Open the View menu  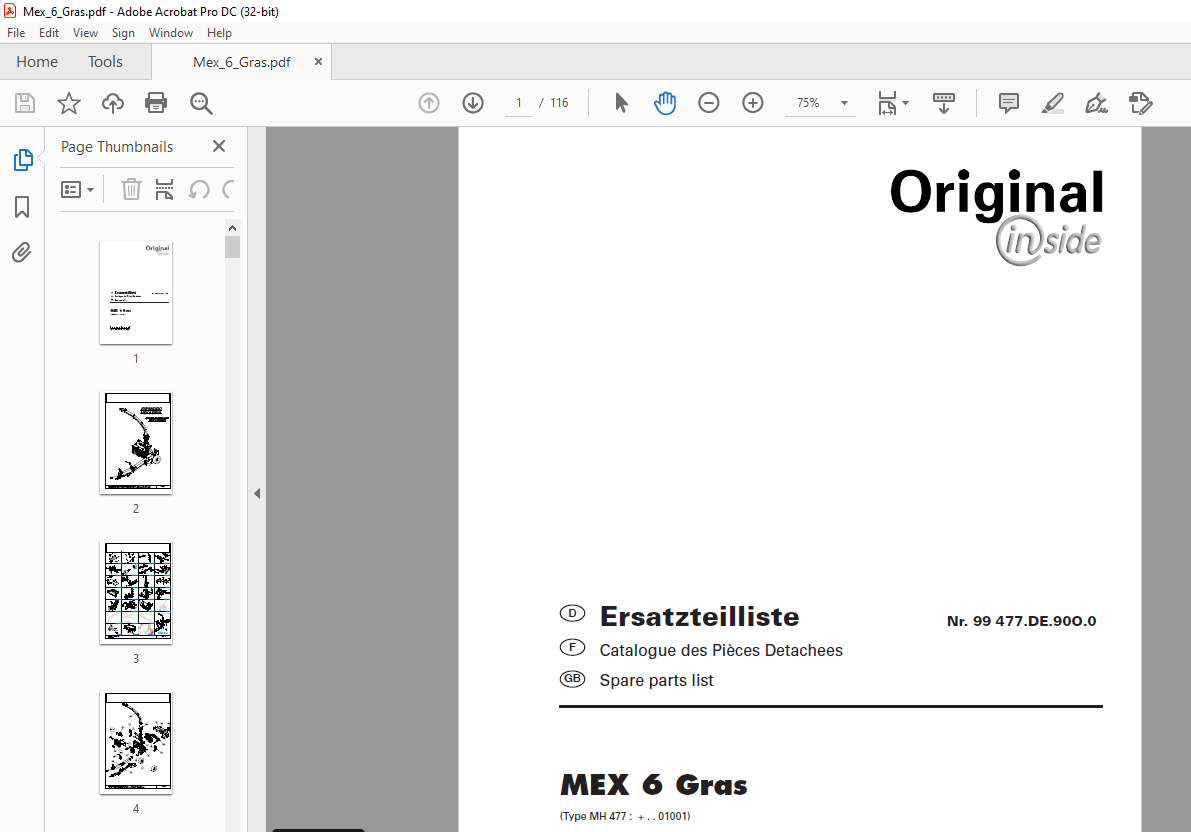[85, 33]
